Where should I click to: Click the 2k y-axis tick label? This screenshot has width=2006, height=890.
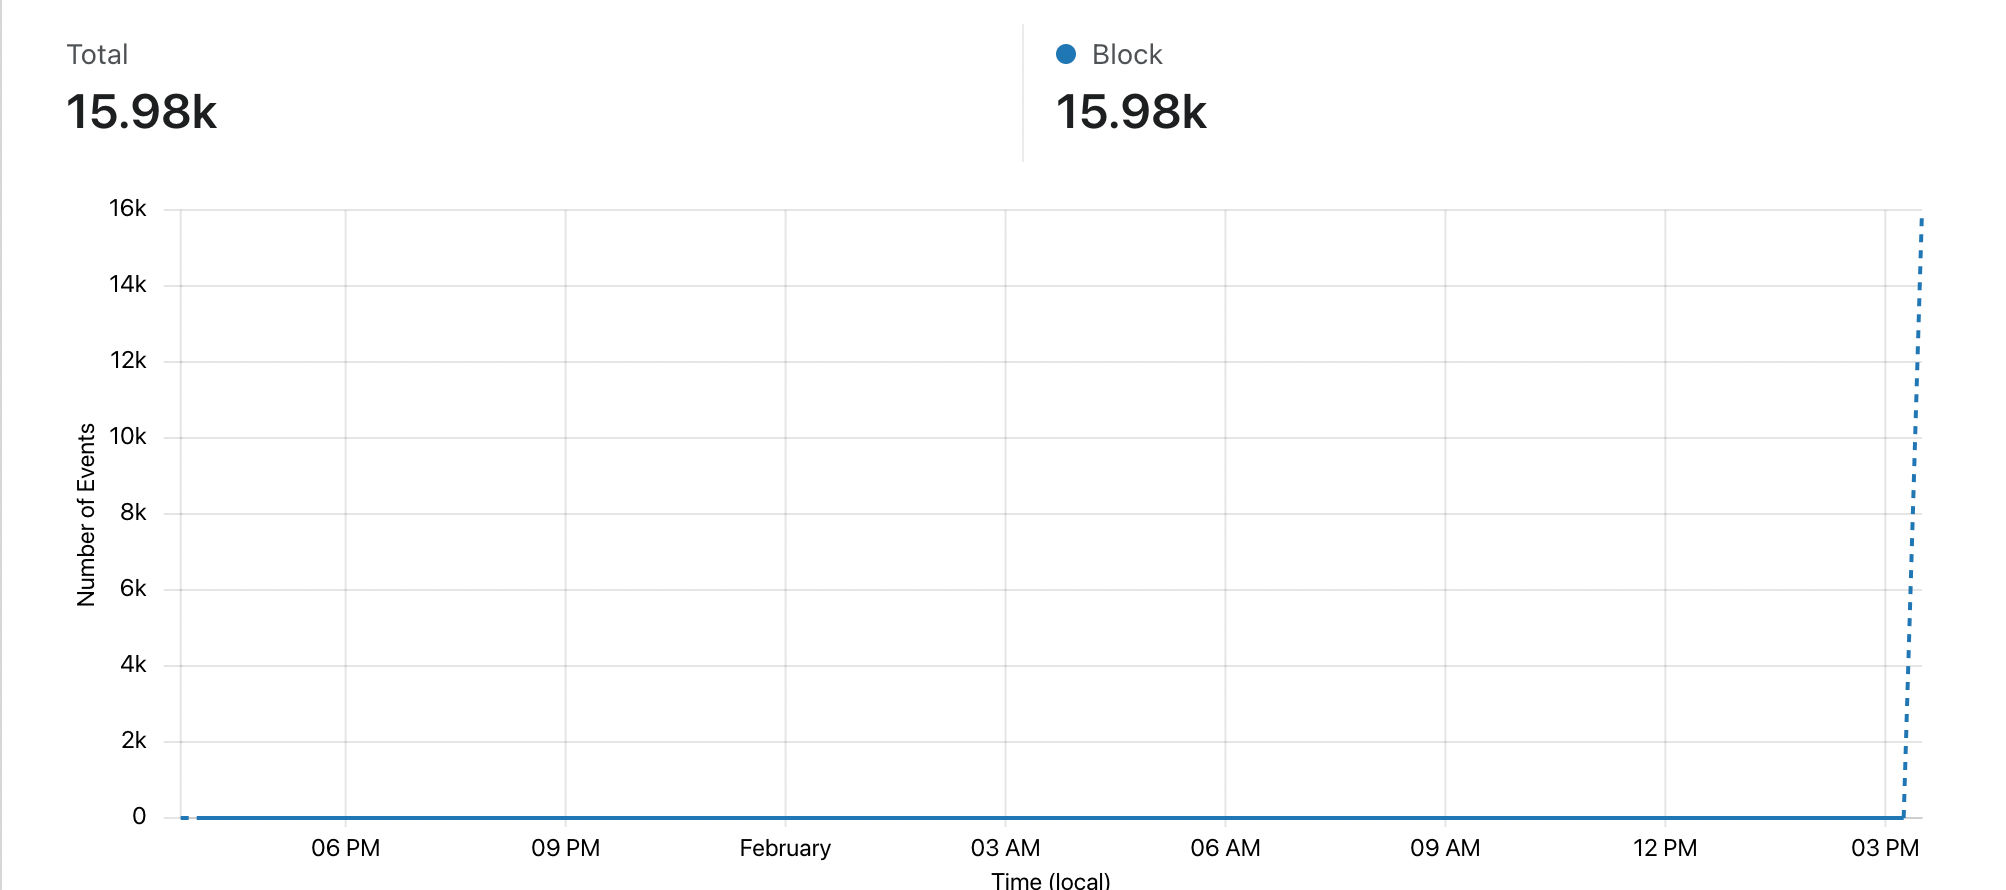133,740
